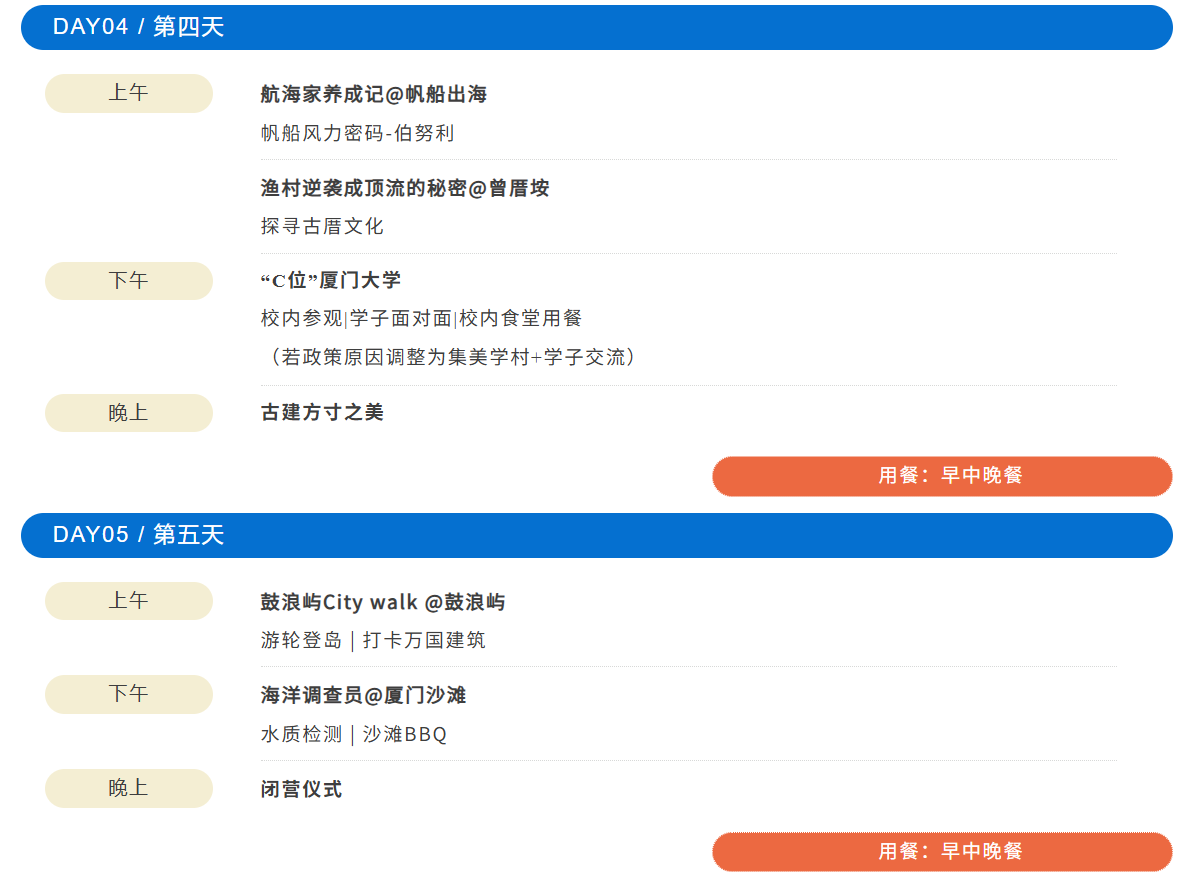
Task: Open 古建方寸之美 evening activity
Action: 322,412
